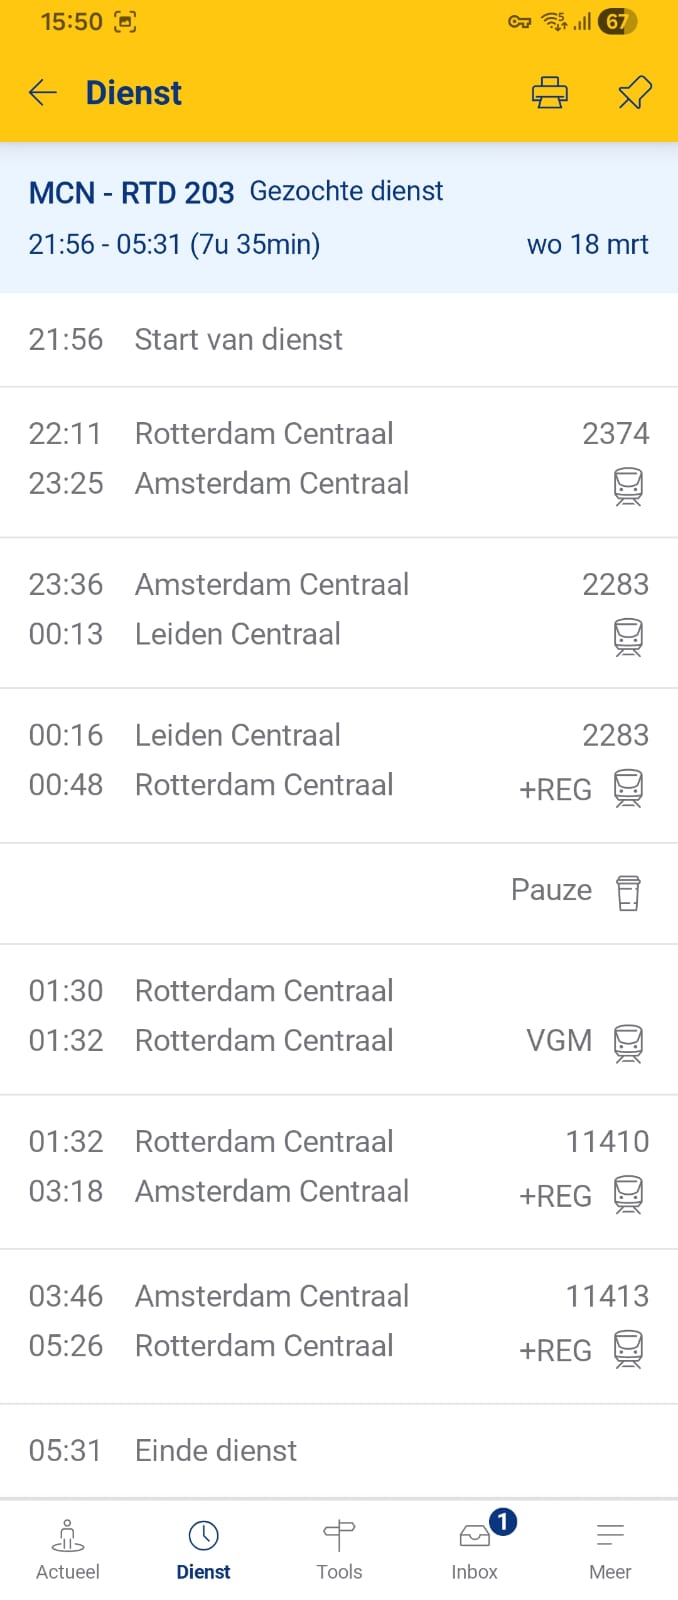Tap the coffee cup icon next to Pauze

(x=628, y=893)
